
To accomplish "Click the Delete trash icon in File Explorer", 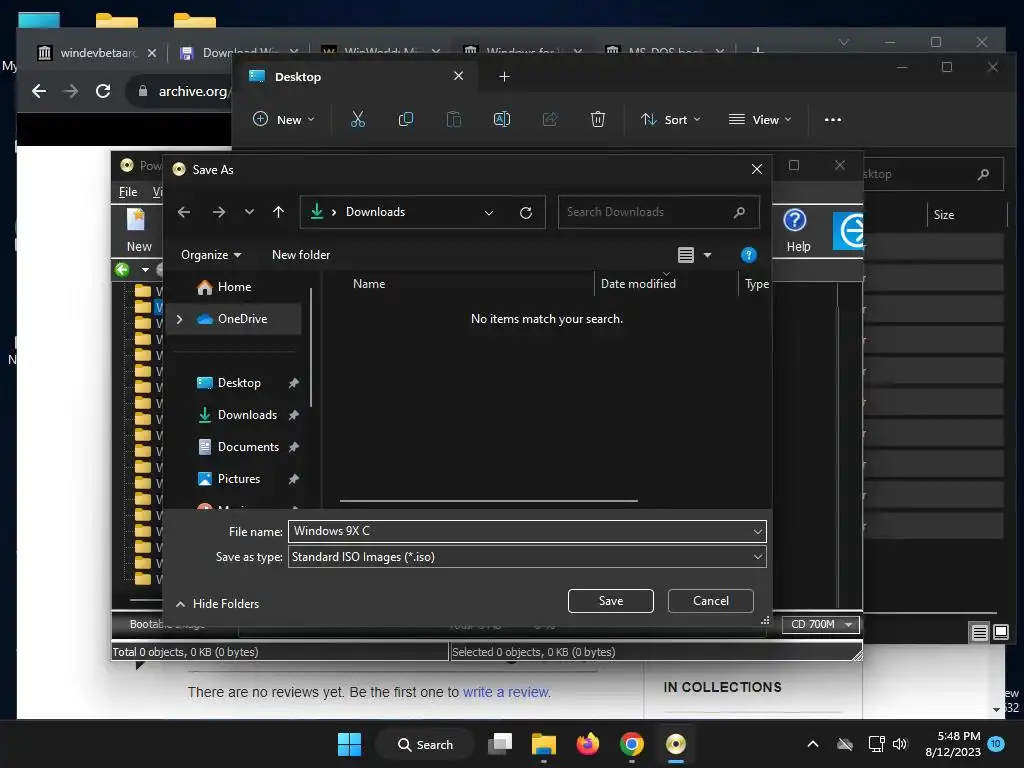I will (598, 119).
